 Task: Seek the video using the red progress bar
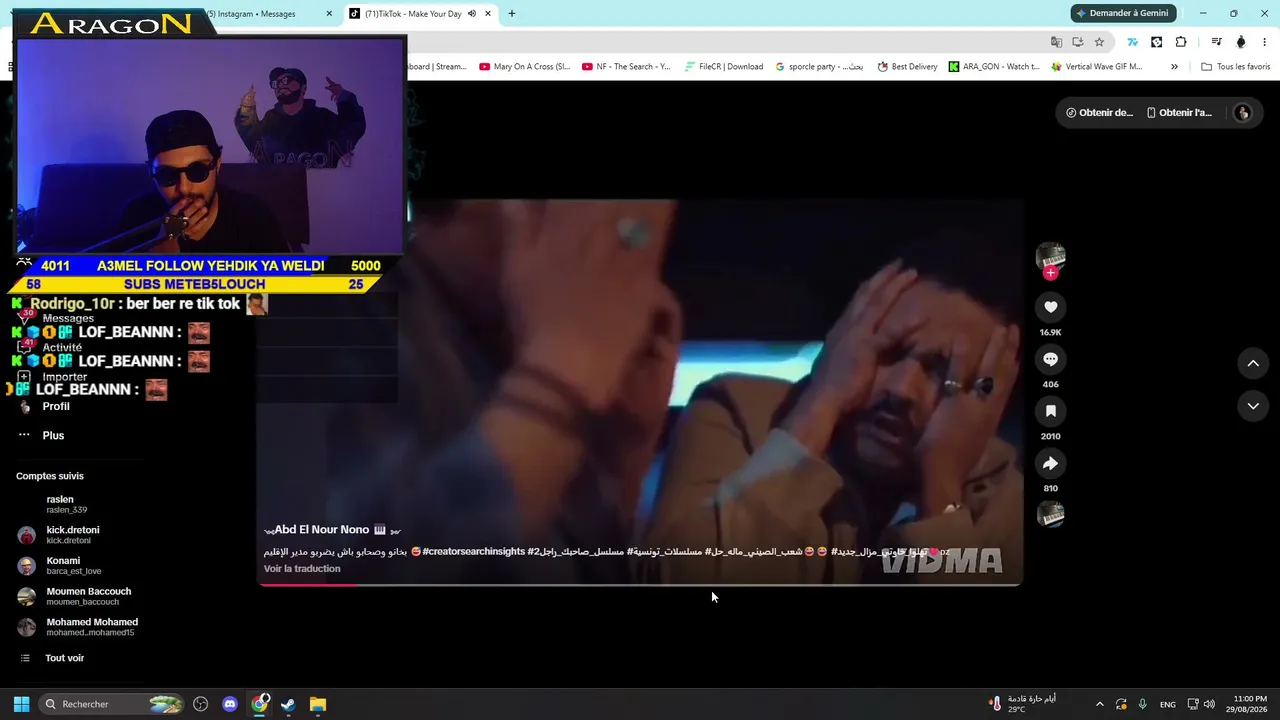point(640,584)
